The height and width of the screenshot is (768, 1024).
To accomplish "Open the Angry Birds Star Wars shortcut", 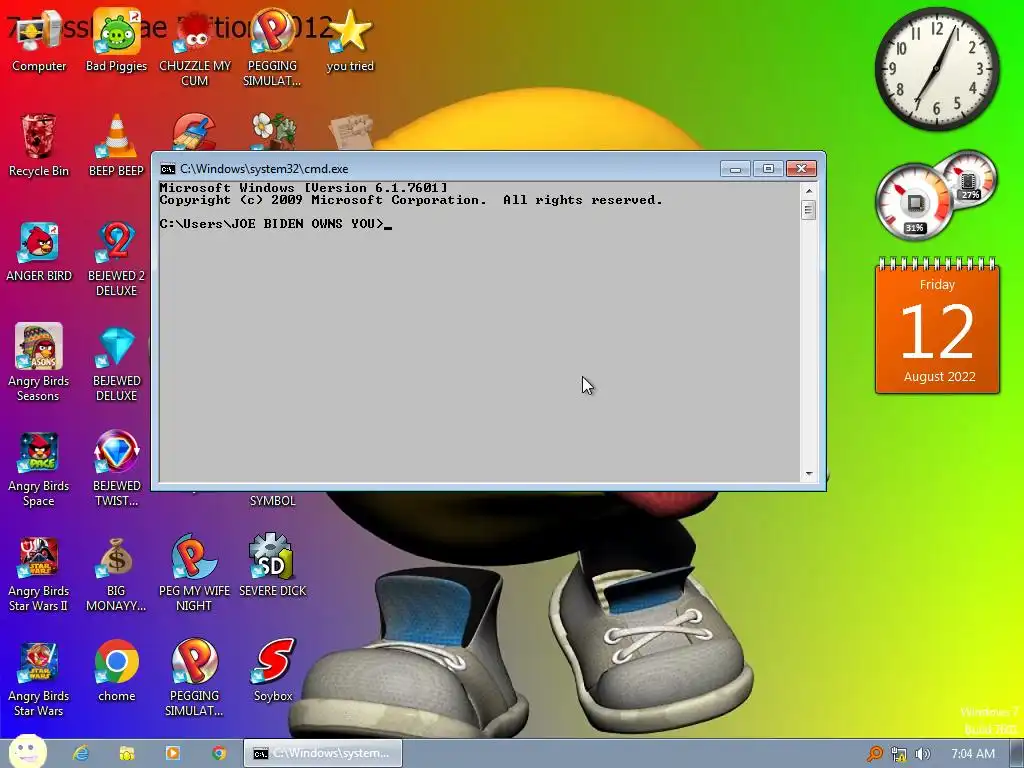I will [x=39, y=679].
